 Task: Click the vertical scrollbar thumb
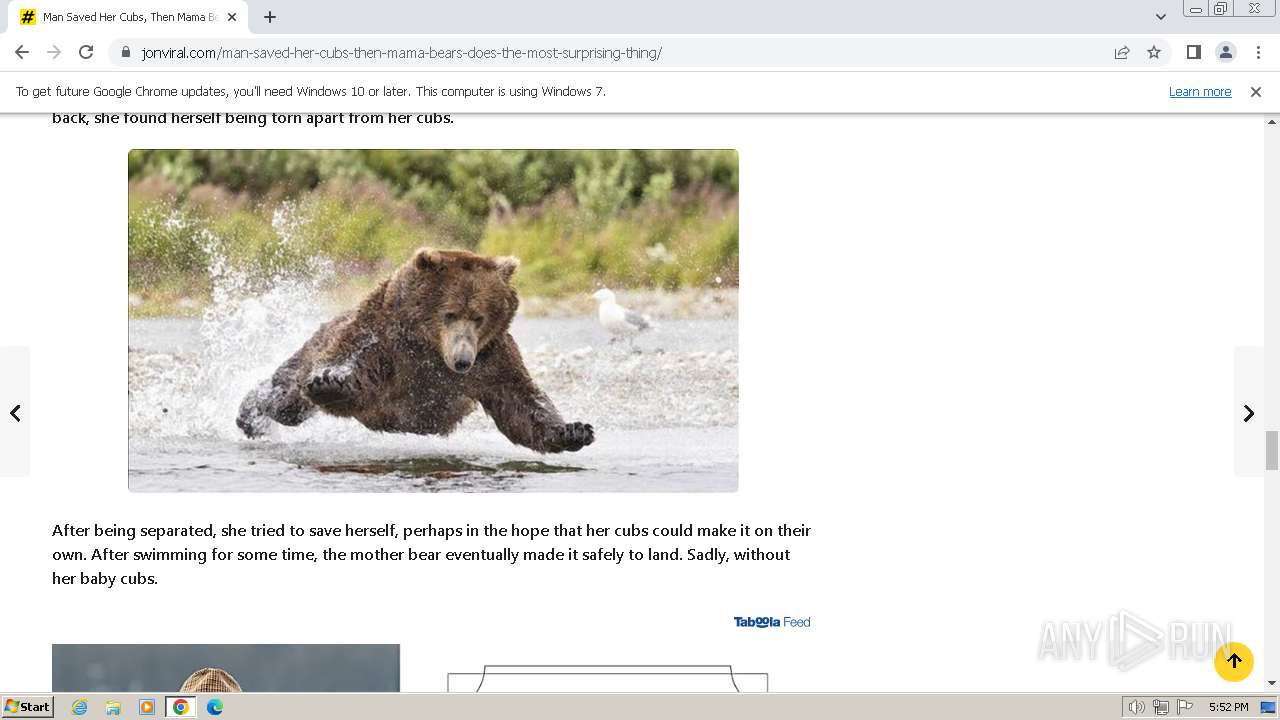click(1272, 450)
